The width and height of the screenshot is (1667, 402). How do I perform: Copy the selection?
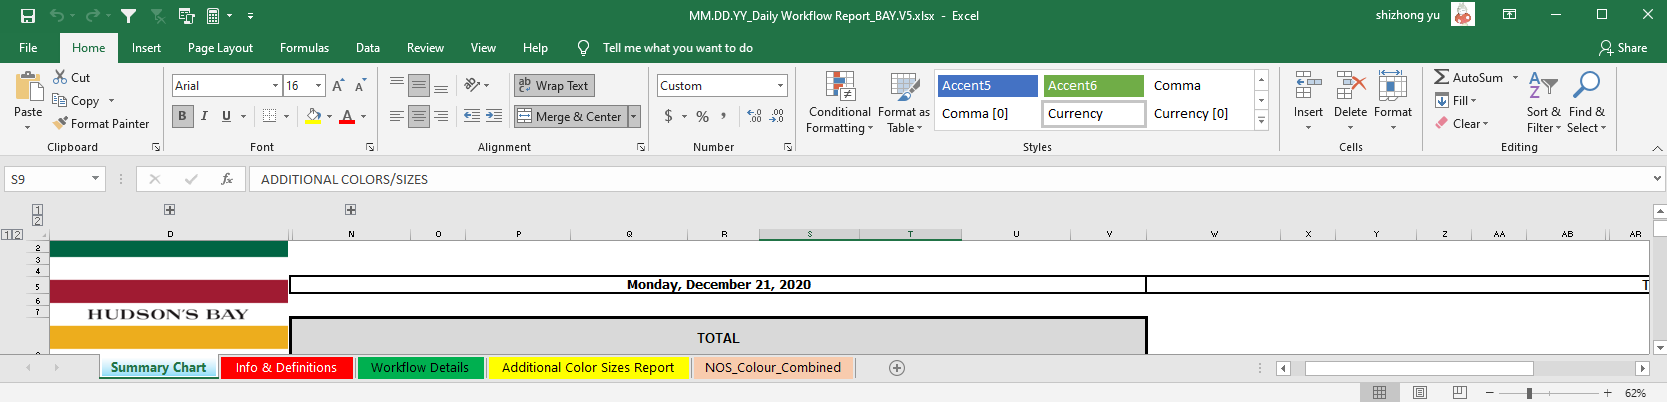pos(77,101)
